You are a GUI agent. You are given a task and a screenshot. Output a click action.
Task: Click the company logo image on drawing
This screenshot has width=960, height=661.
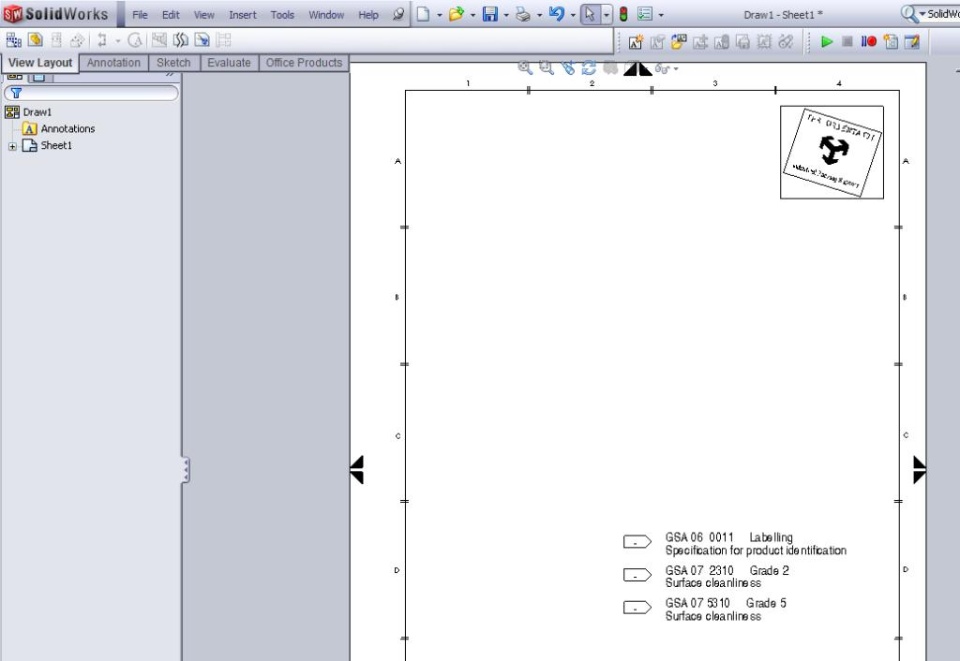pos(831,152)
